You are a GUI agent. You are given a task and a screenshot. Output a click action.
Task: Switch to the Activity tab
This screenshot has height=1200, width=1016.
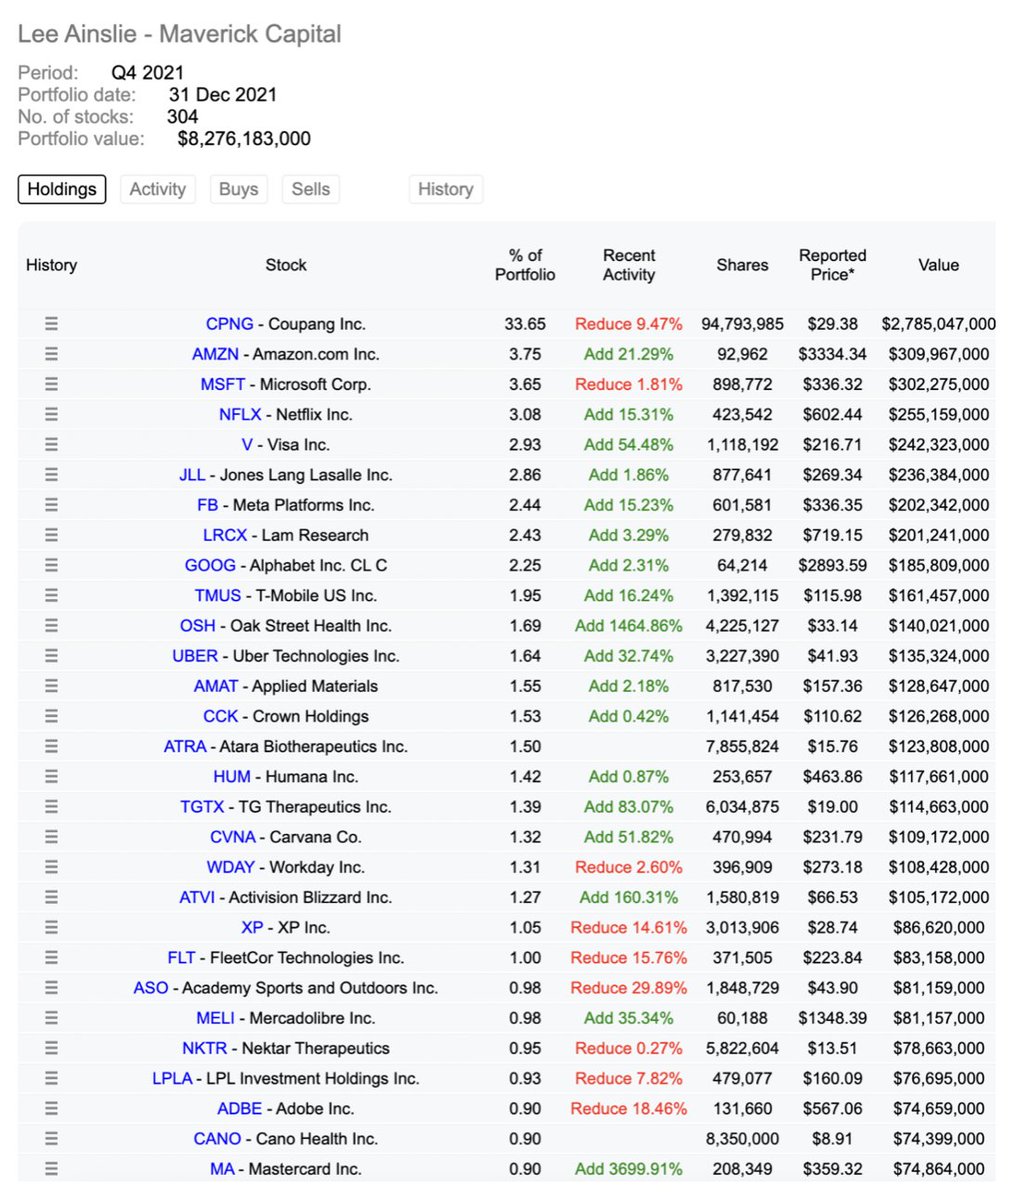pos(157,189)
